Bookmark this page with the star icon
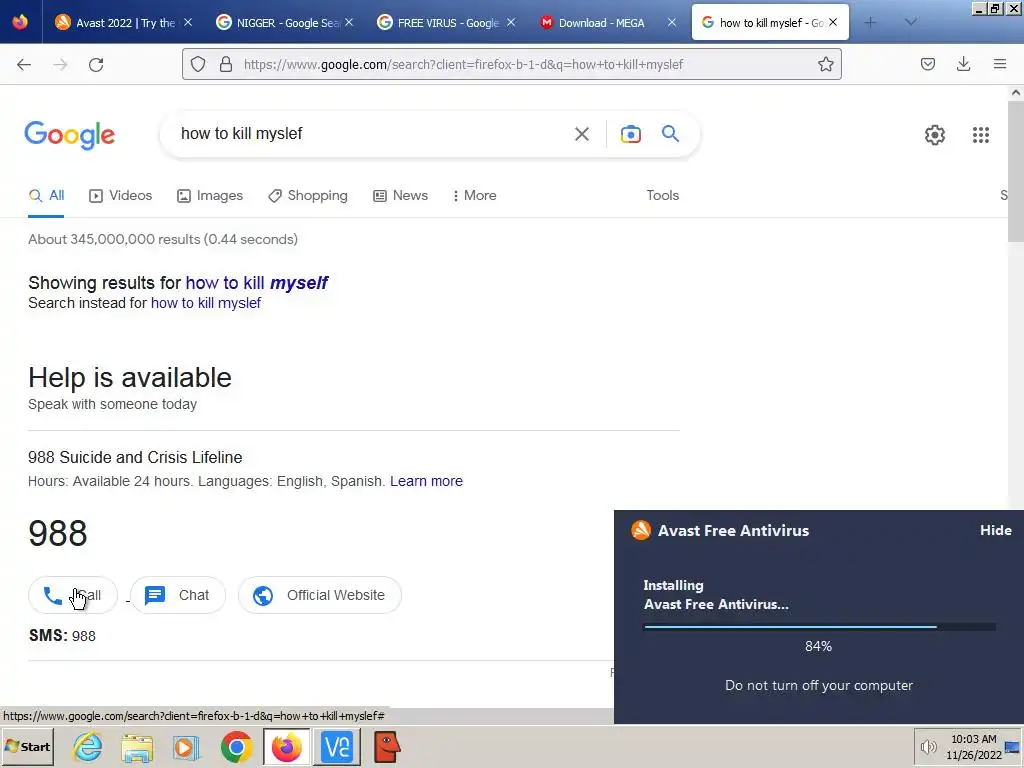 pyautogui.click(x=825, y=64)
